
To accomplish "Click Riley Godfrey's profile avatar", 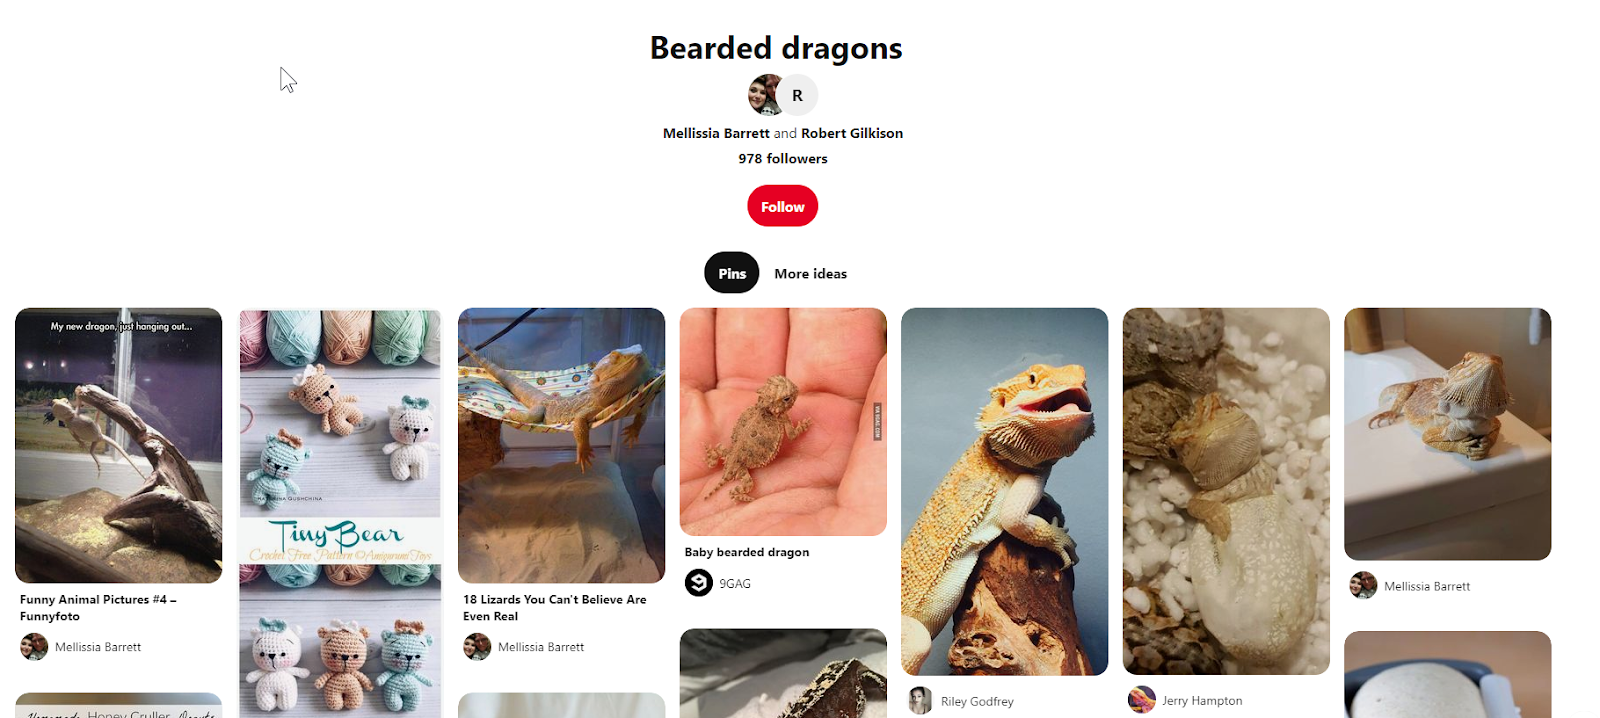I will tap(920, 701).
